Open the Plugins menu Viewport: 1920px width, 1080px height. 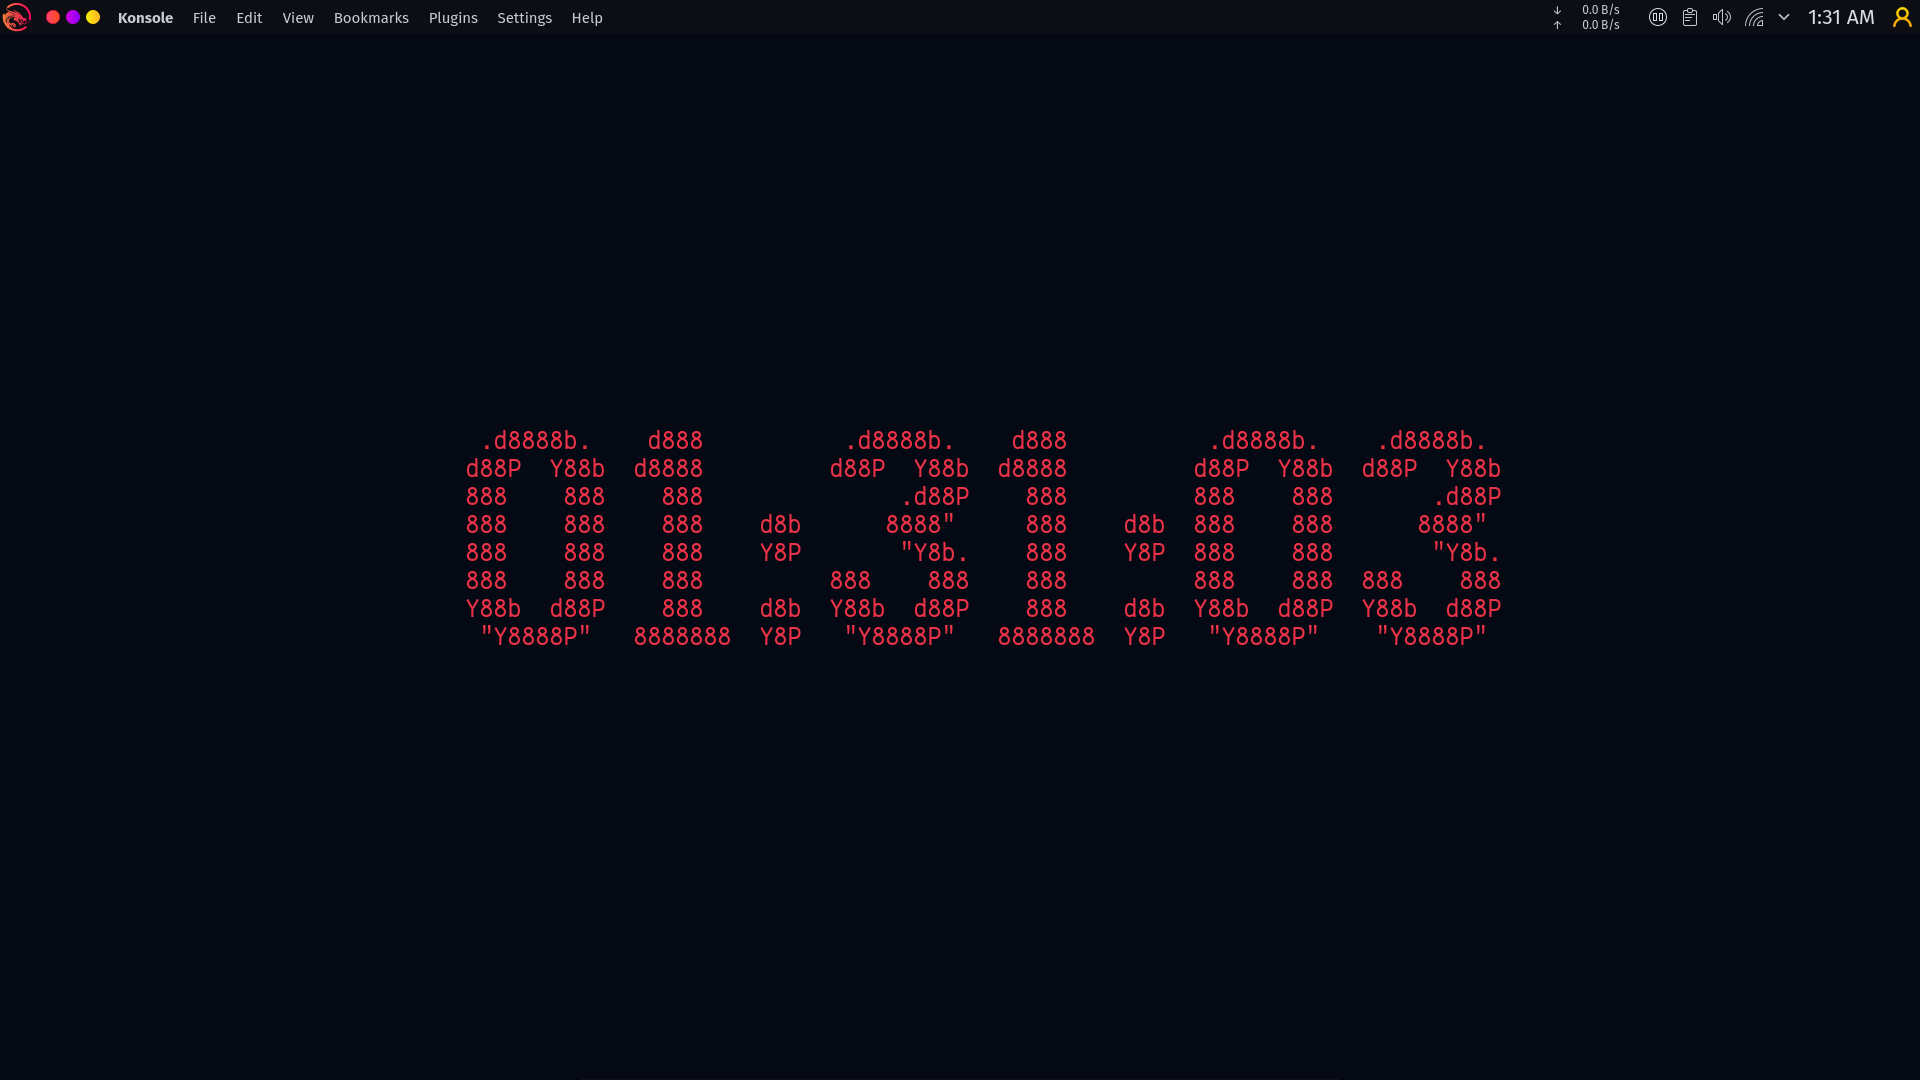[x=453, y=18]
